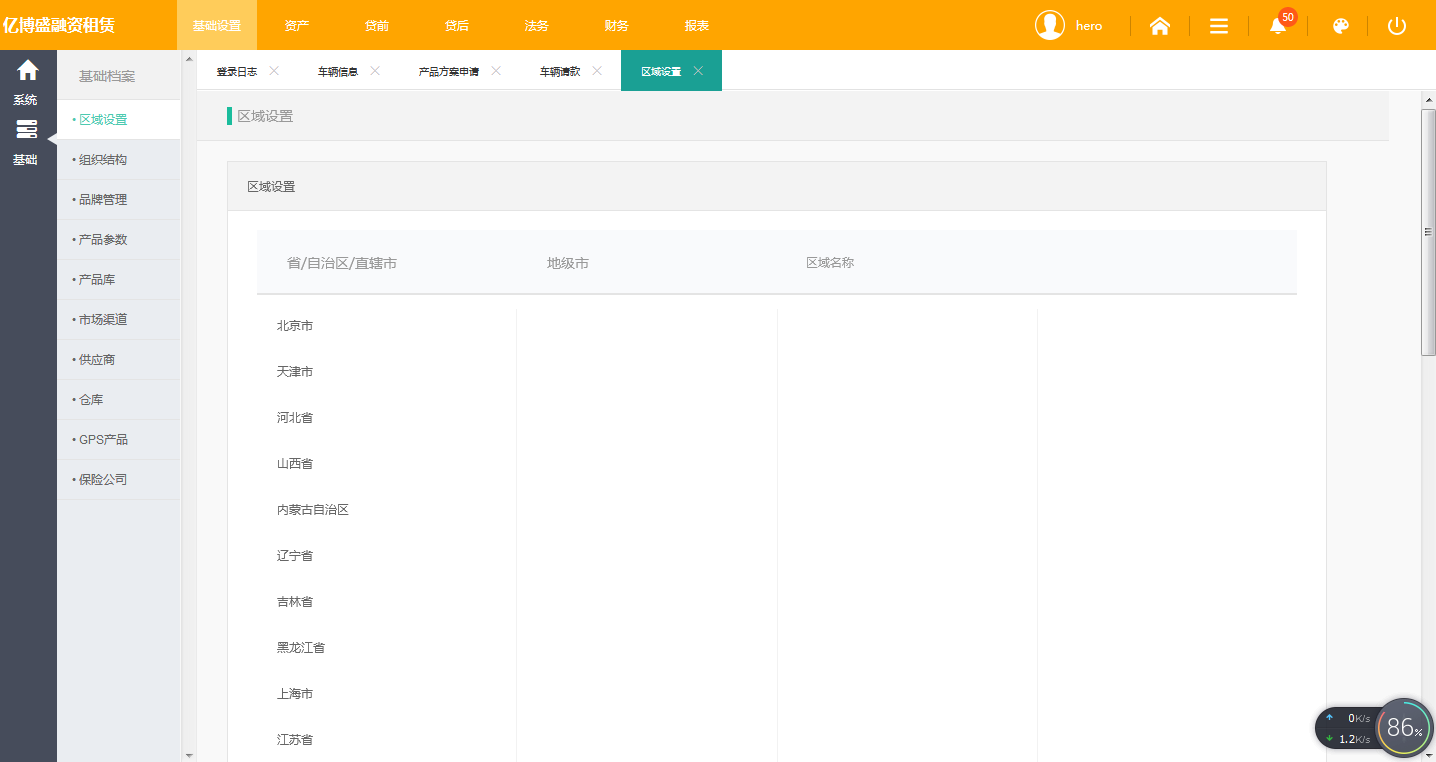Open the 财务 top menu
Screen dimensions: 1436x762
617,26
